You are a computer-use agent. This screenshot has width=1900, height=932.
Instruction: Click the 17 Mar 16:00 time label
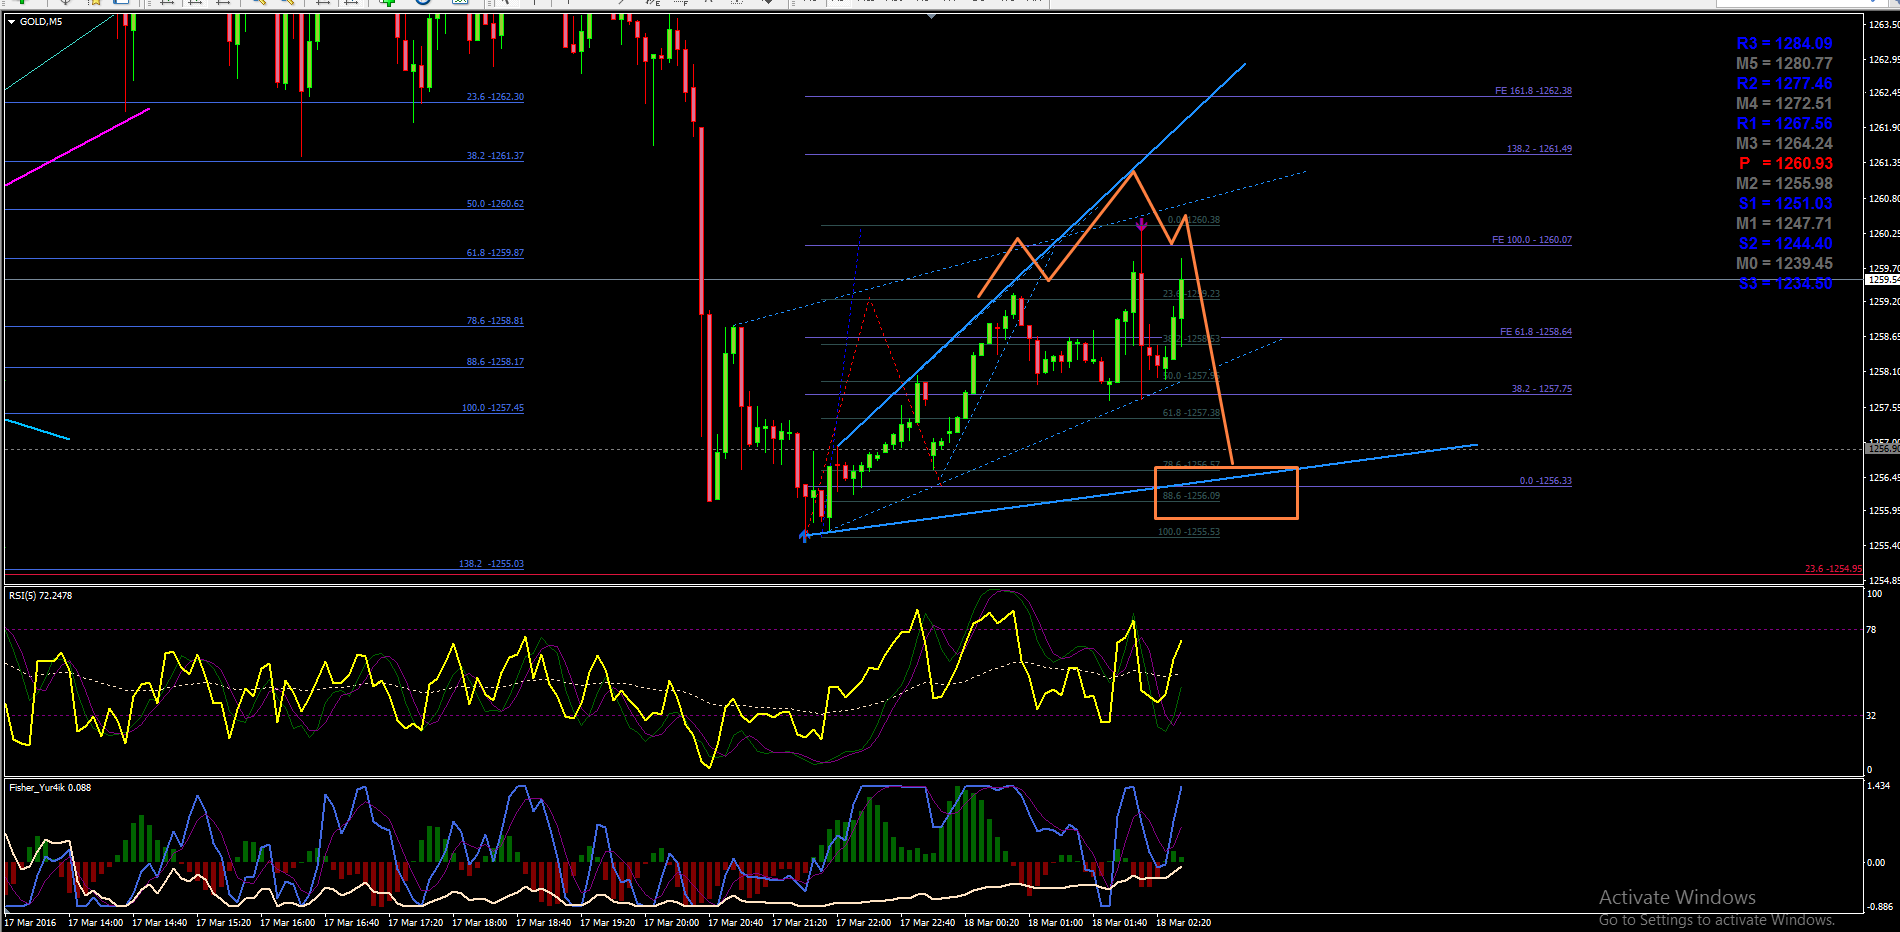click(x=288, y=923)
